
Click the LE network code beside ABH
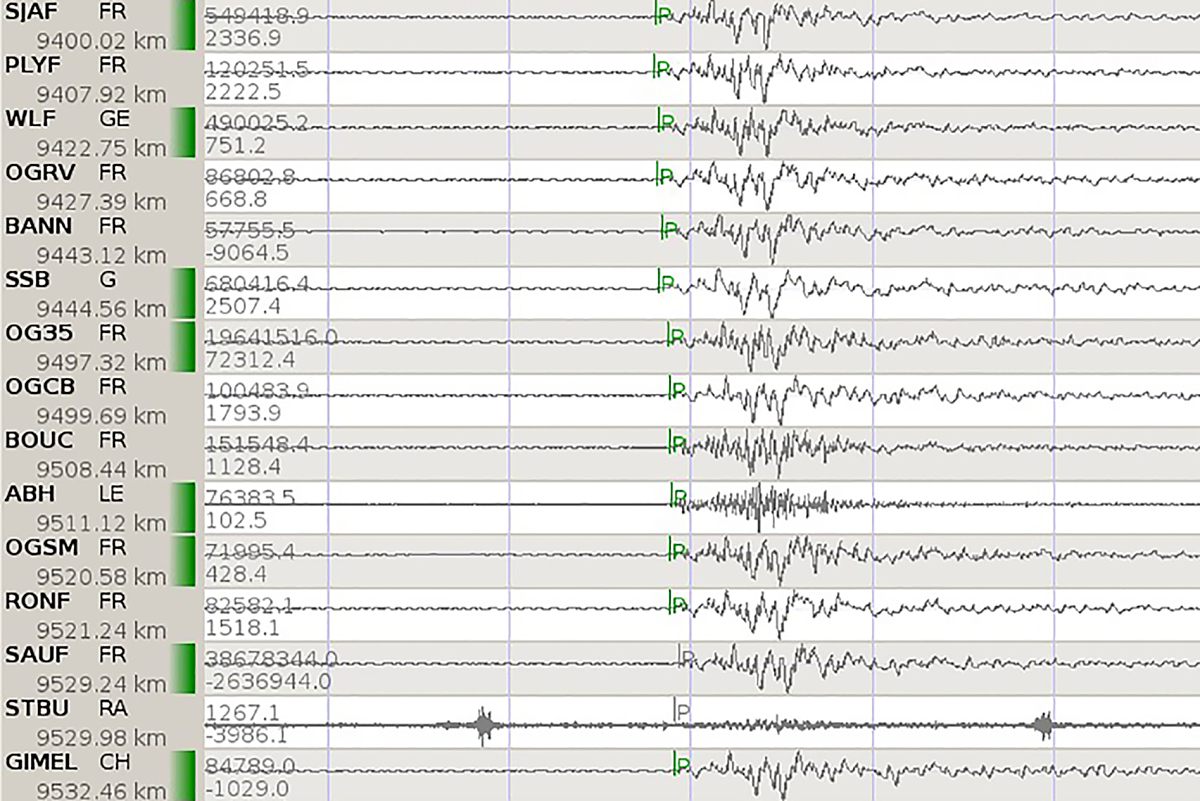110,493
